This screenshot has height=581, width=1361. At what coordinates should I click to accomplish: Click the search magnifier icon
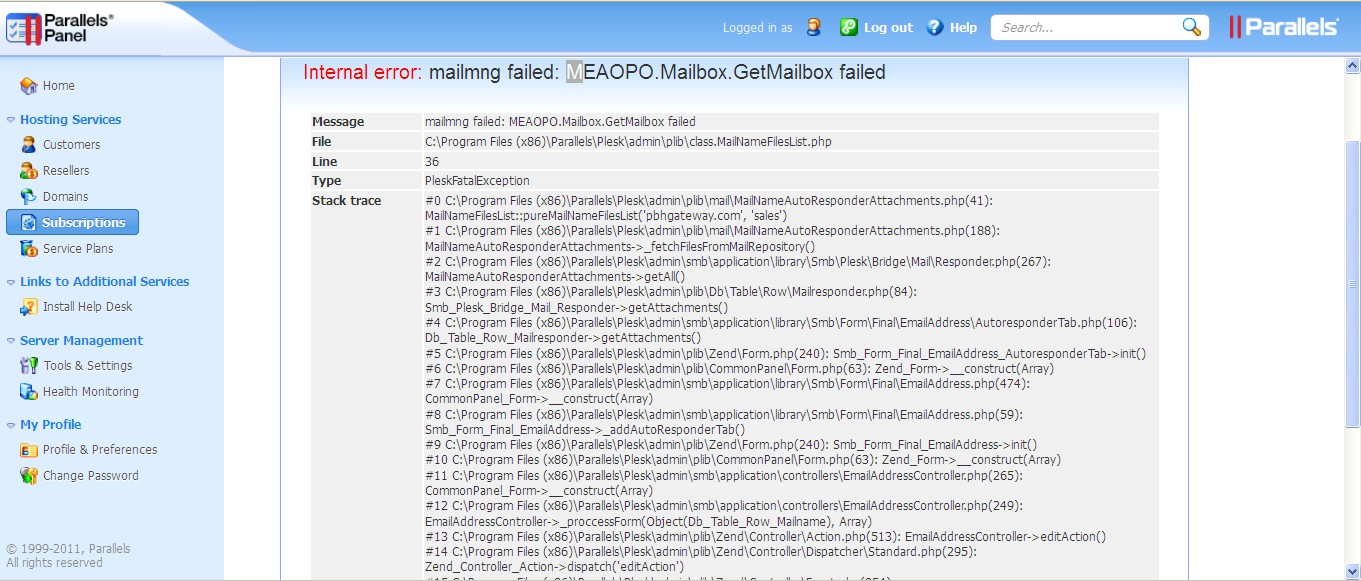[1192, 27]
